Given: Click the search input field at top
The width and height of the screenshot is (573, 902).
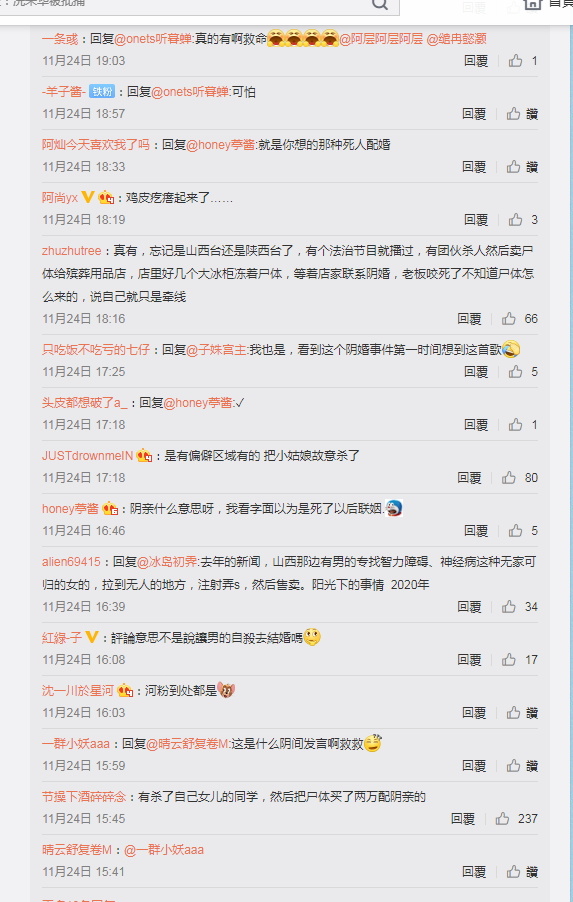Looking at the screenshot, I should tap(190, 4).
